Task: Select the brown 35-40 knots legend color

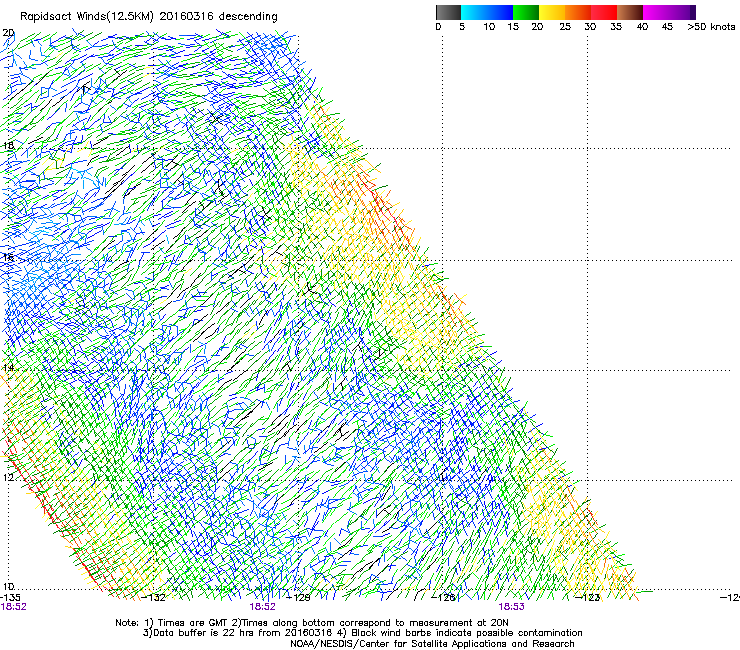Action: click(630, 12)
